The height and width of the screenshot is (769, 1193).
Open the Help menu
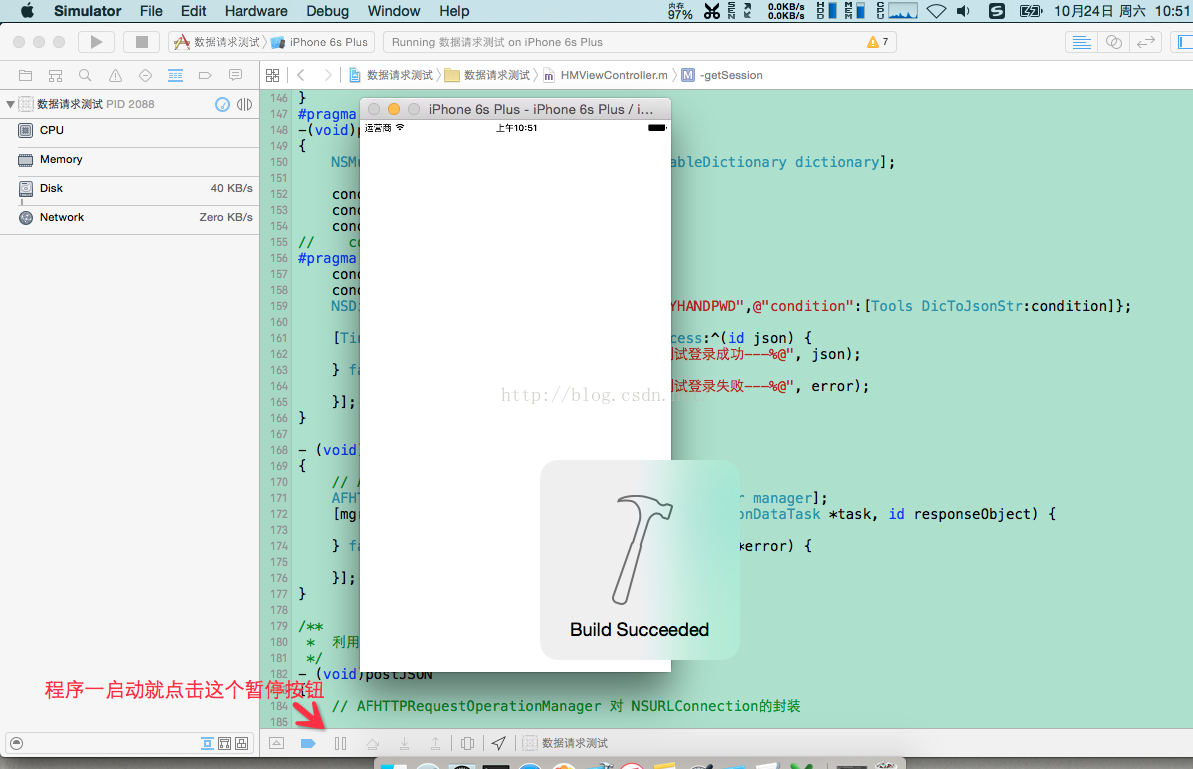click(x=454, y=11)
